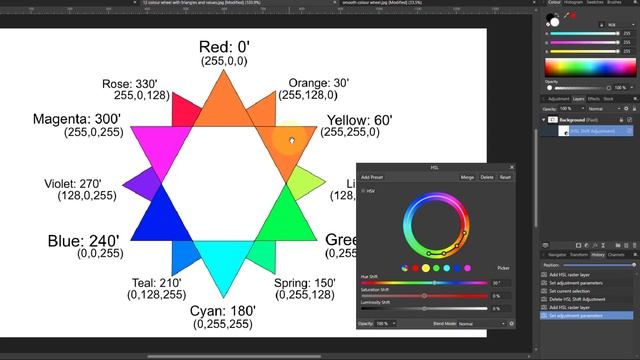
Task: Click the layer blend options gear icon
Action: tap(626, 109)
